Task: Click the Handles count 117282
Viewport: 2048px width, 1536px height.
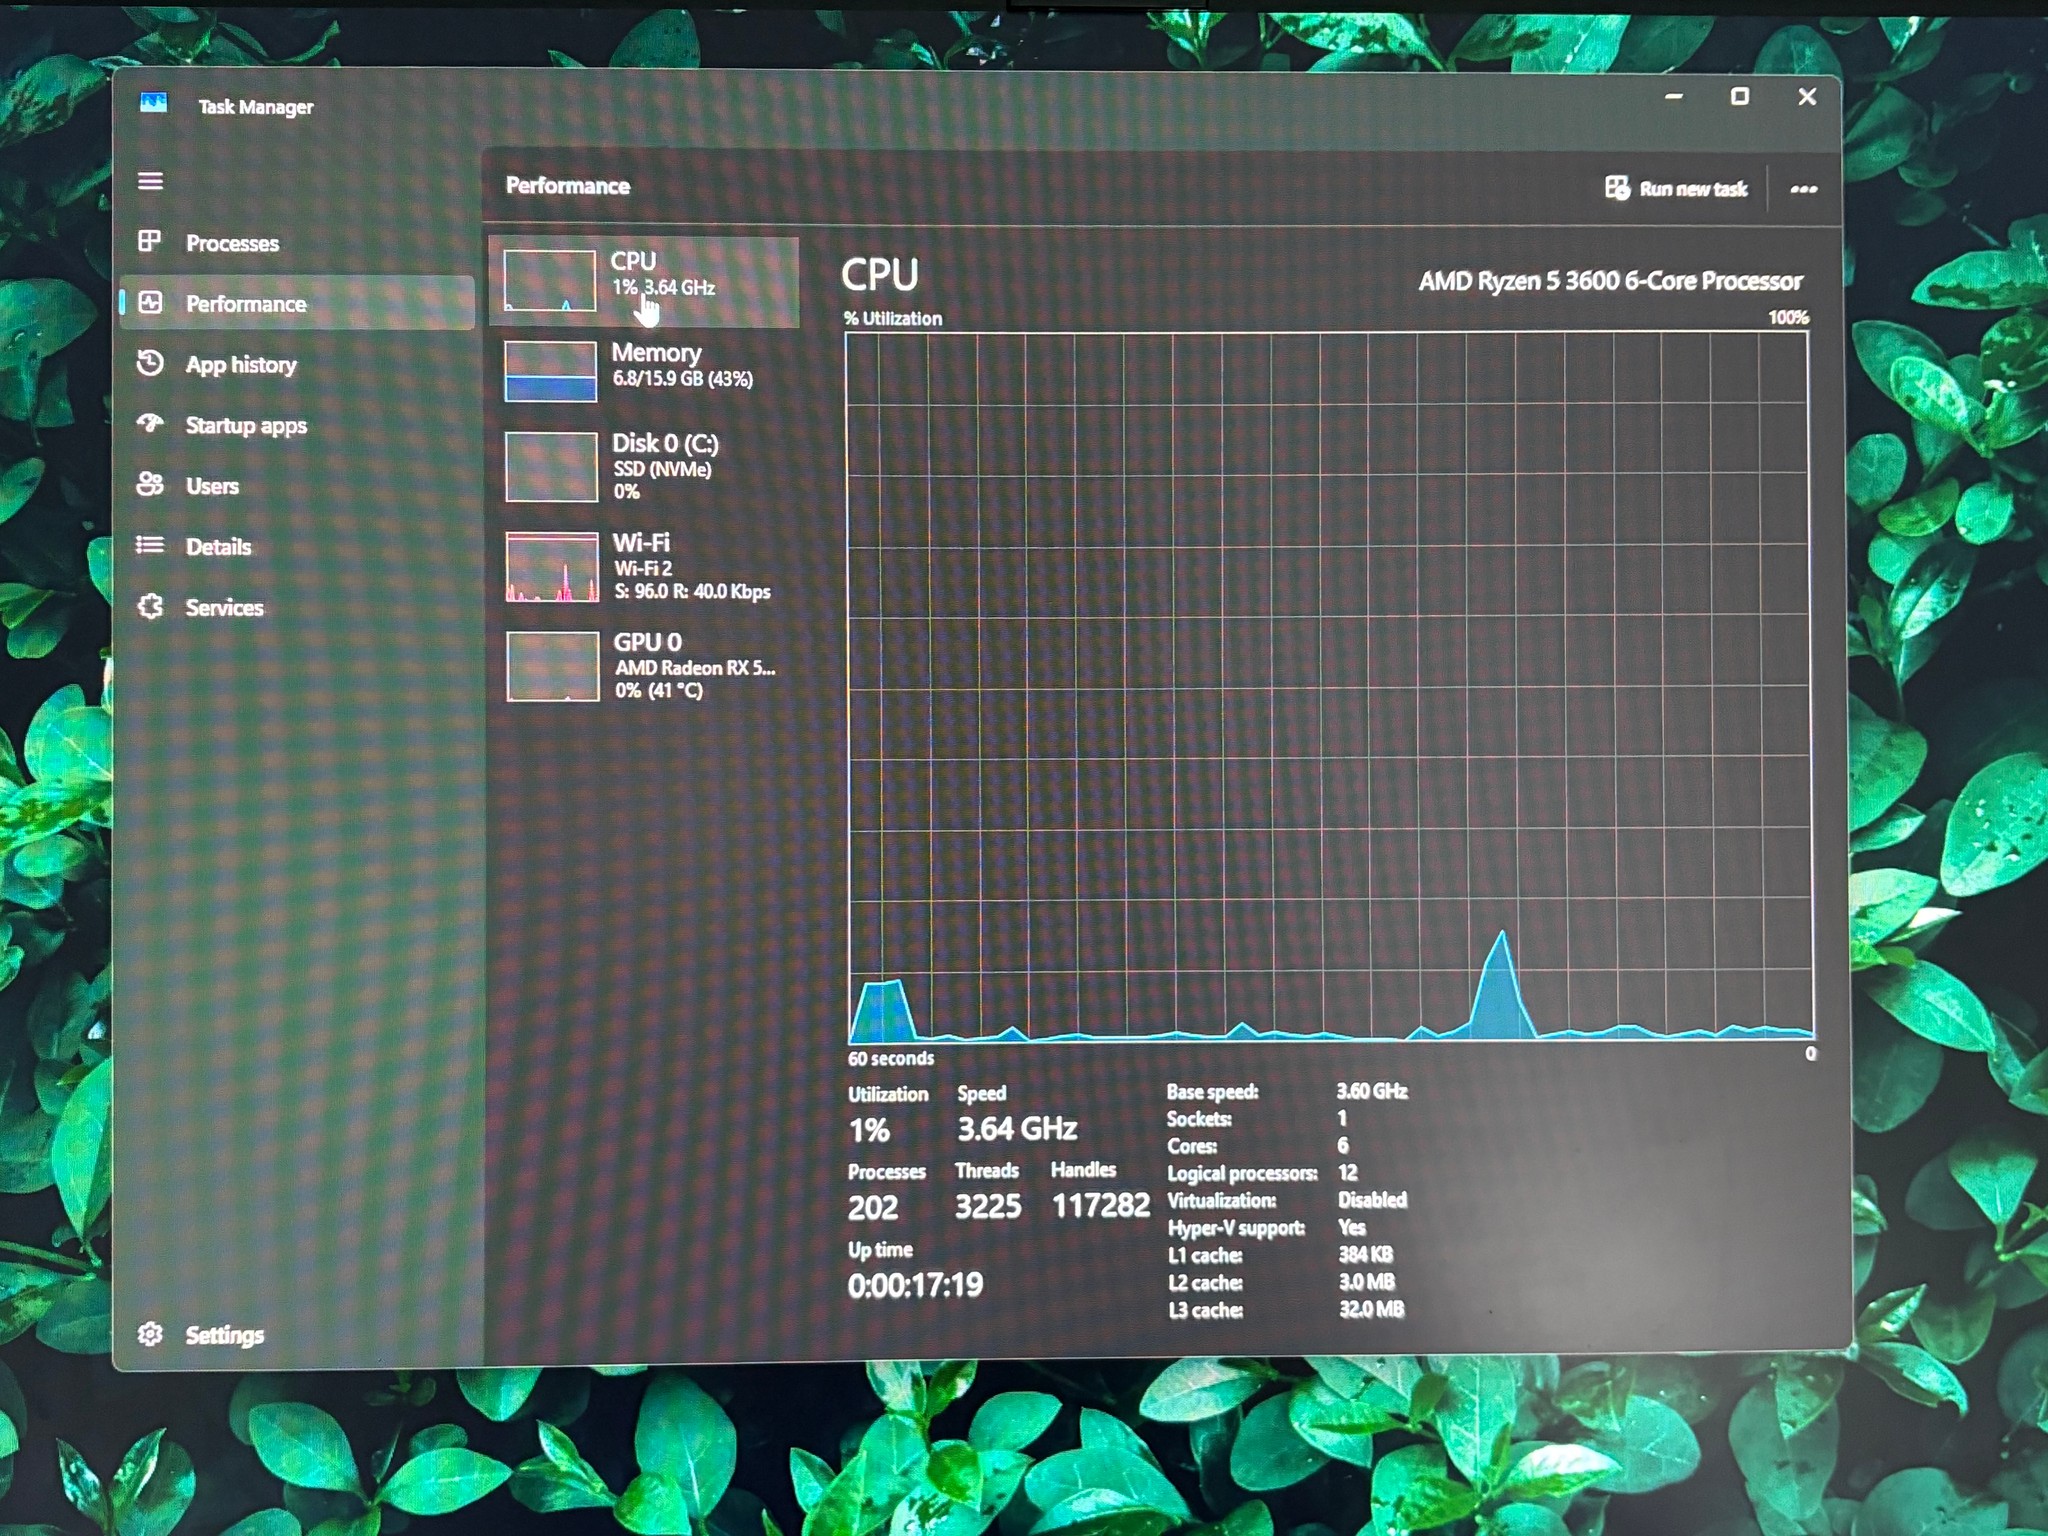Action: click(x=1100, y=1206)
